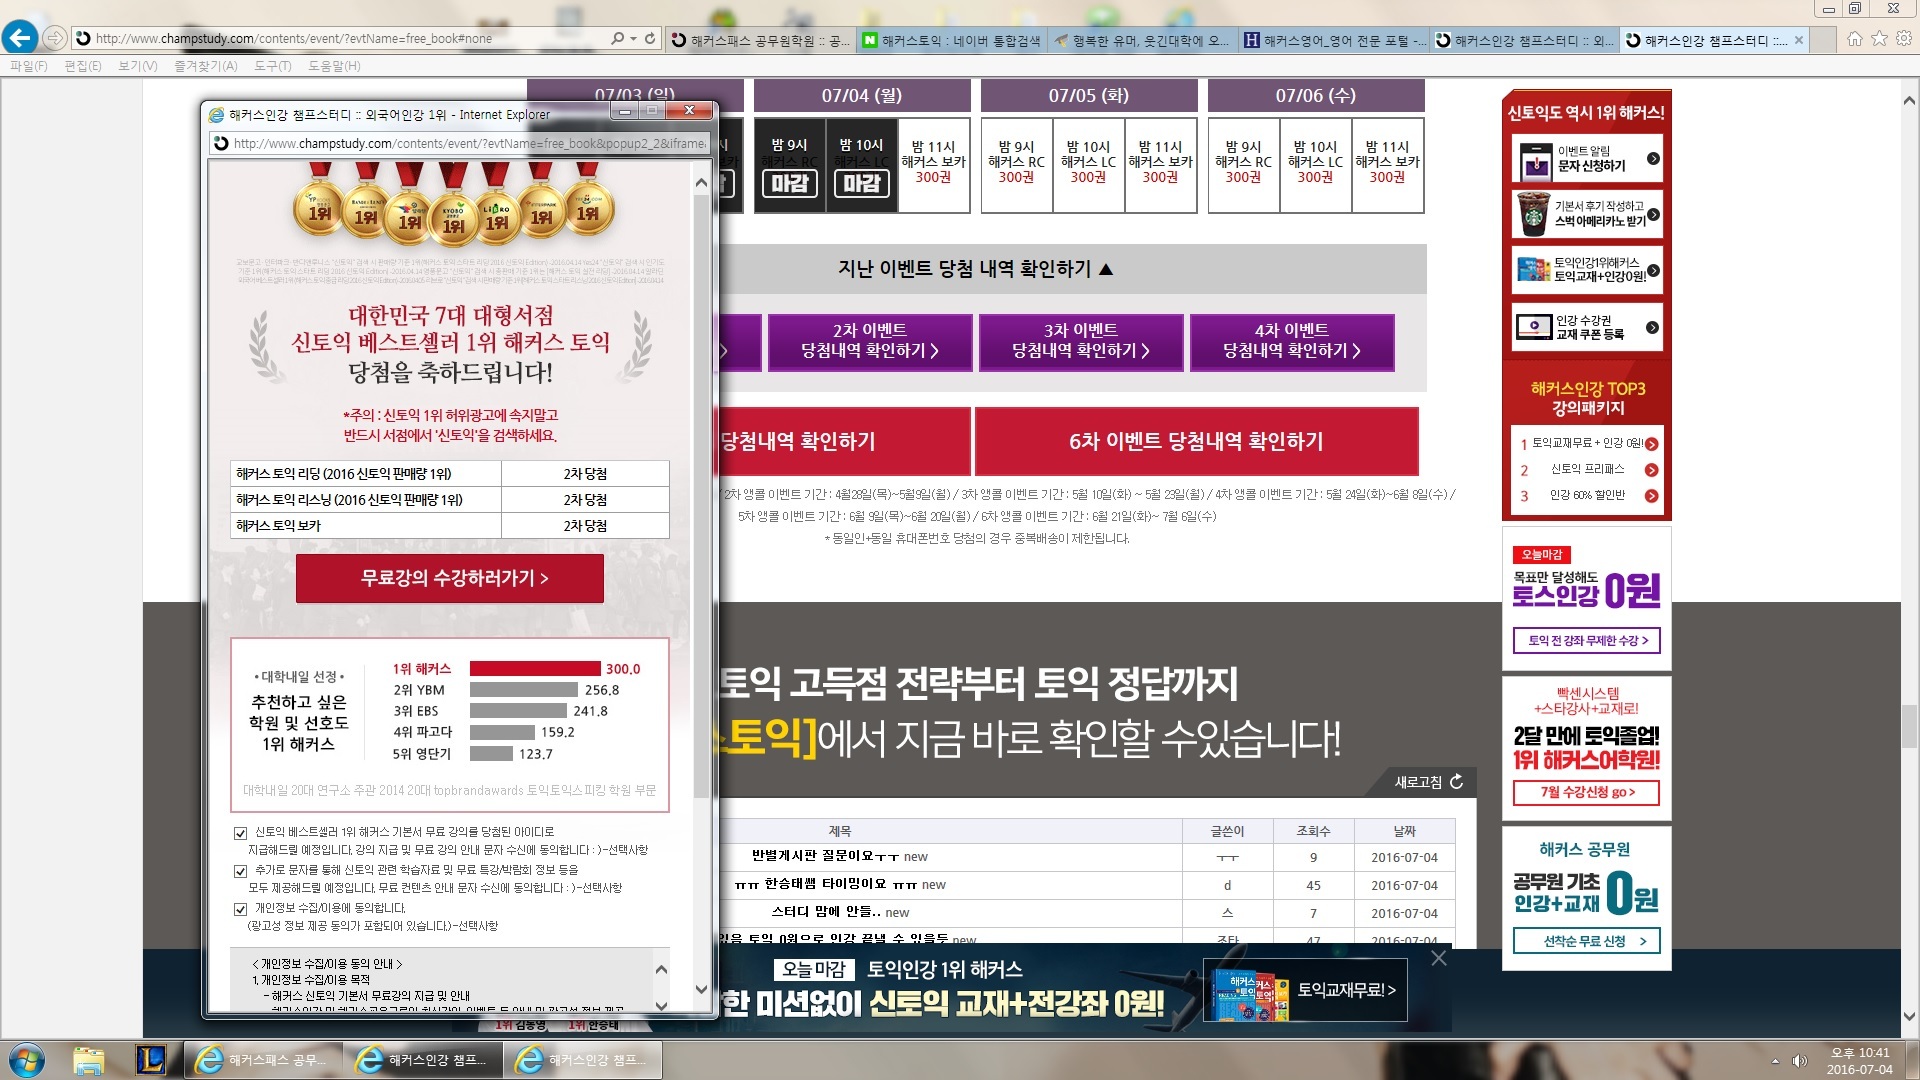Open the Favorites star icon

1879,38
